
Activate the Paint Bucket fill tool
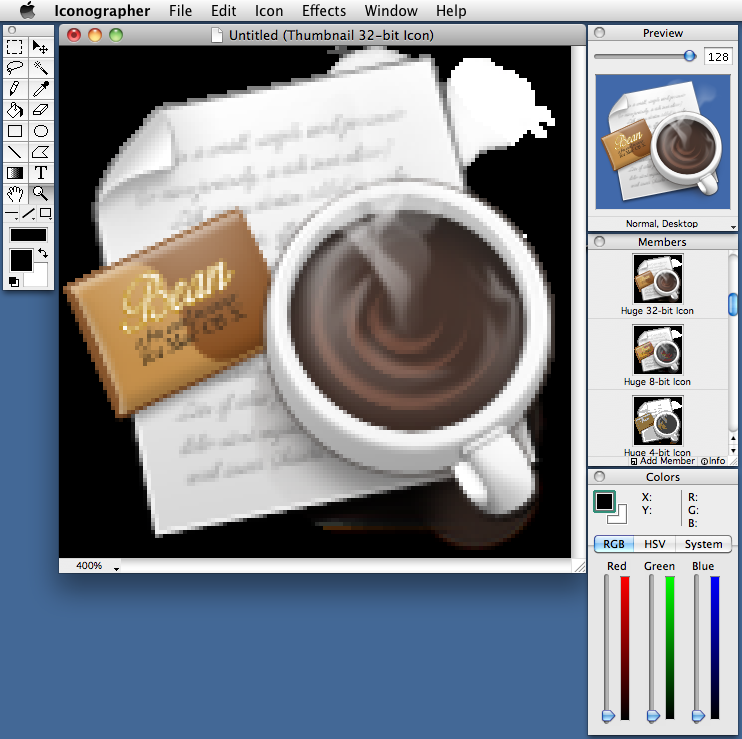pyautogui.click(x=15, y=110)
